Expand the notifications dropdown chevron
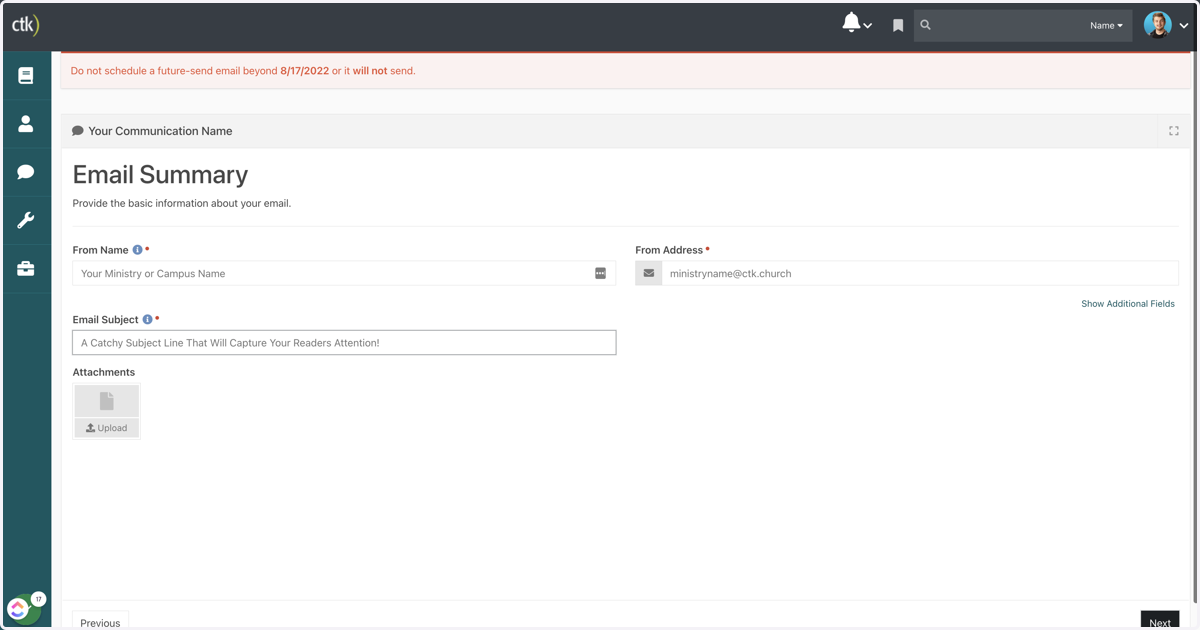The height and width of the screenshot is (630, 1200). 868,26
